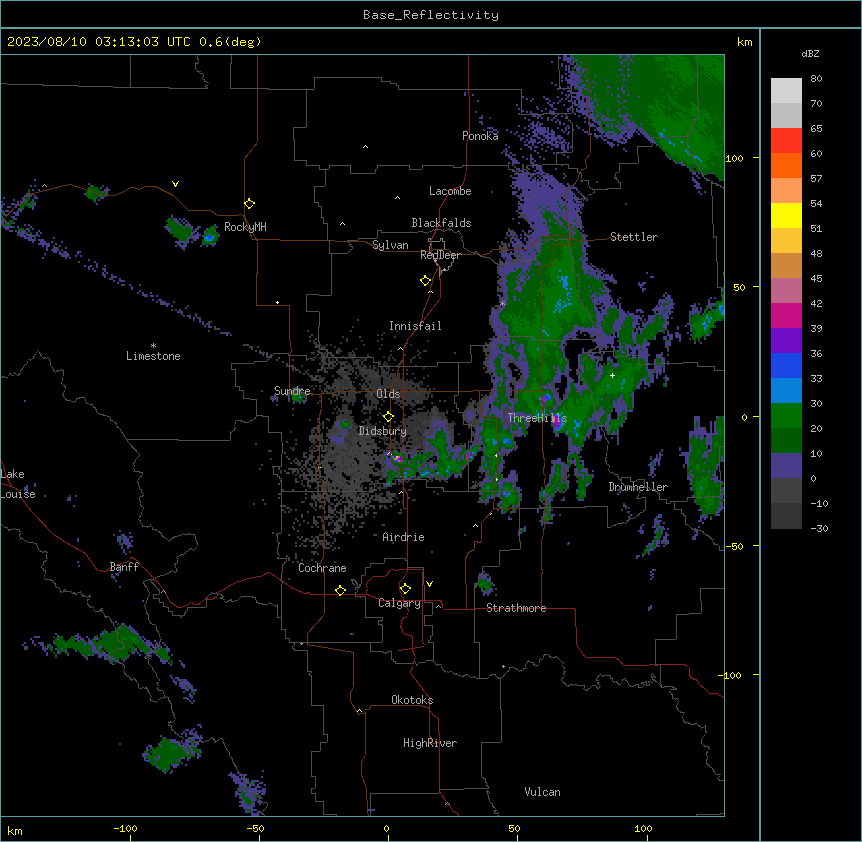
Task: Select the Airdrie label
Action: point(404,537)
